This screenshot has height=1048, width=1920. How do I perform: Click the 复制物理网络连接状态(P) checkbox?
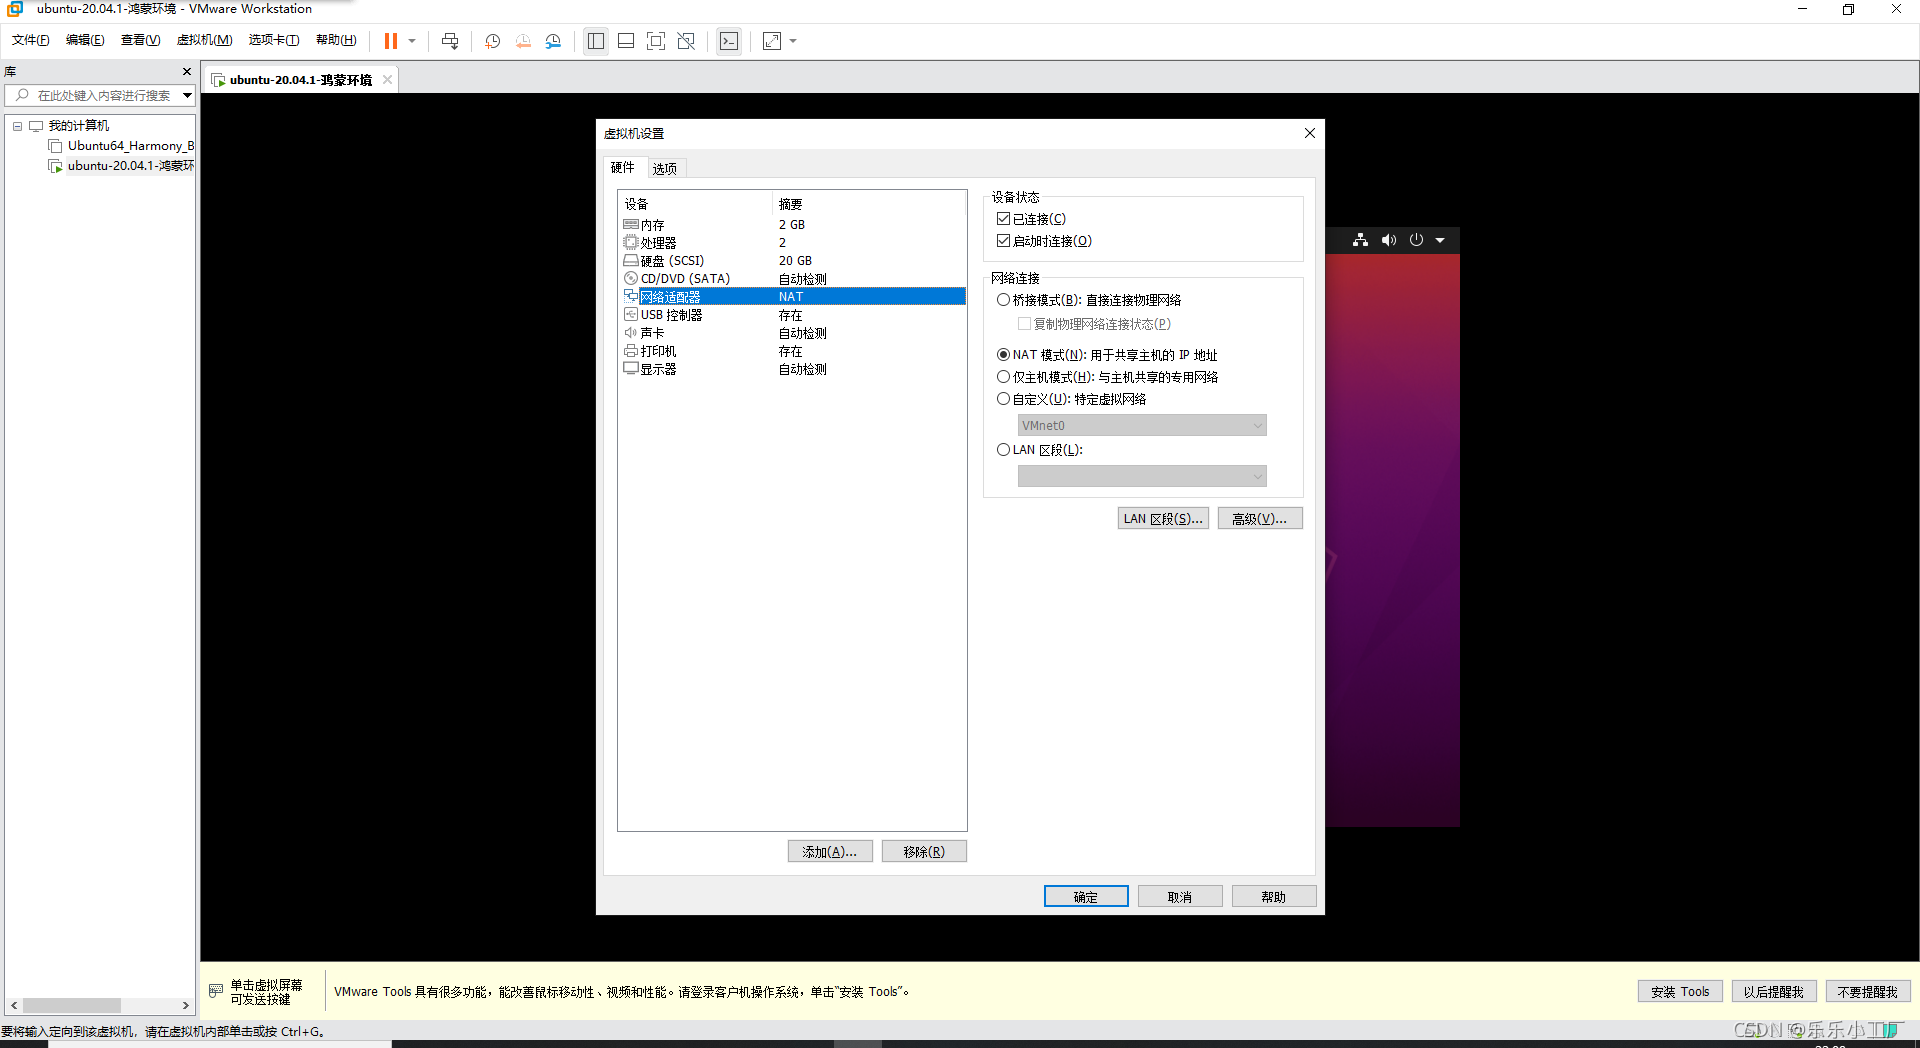(x=1024, y=324)
